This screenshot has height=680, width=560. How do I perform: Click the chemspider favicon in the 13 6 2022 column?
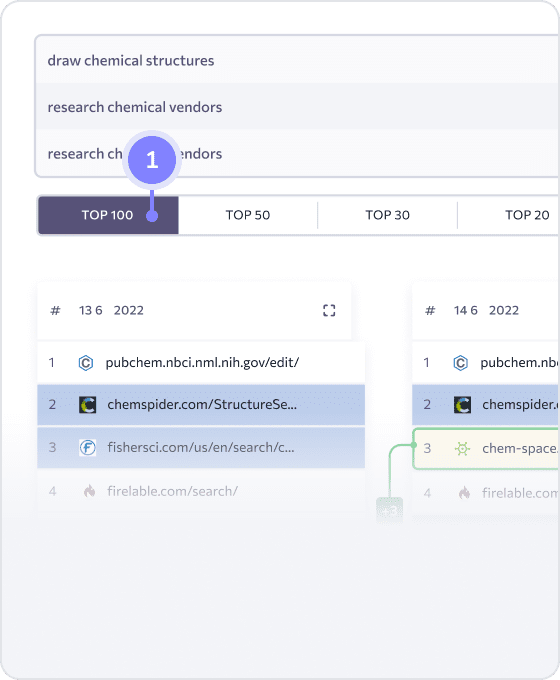[x=88, y=405]
